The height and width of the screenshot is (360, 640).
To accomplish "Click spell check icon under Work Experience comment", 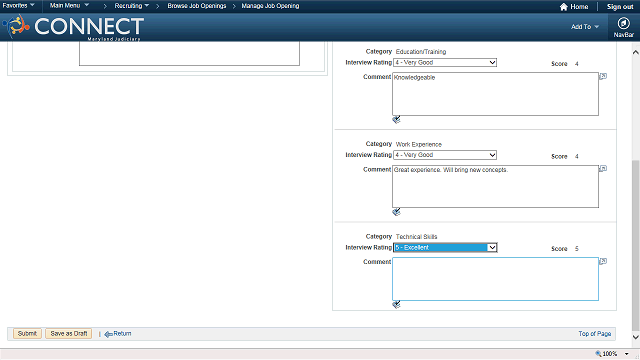I will tap(396, 212).
